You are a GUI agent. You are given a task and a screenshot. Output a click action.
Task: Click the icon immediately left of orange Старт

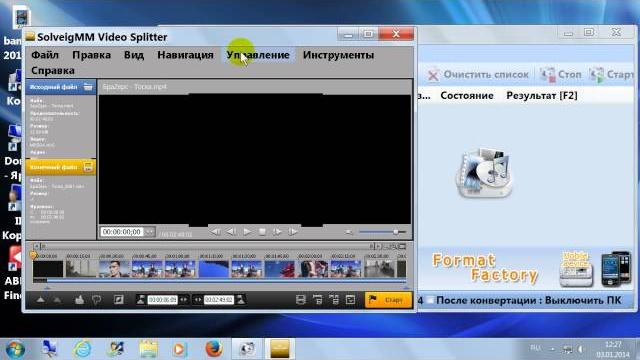pyautogui.click(x=350, y=300)
